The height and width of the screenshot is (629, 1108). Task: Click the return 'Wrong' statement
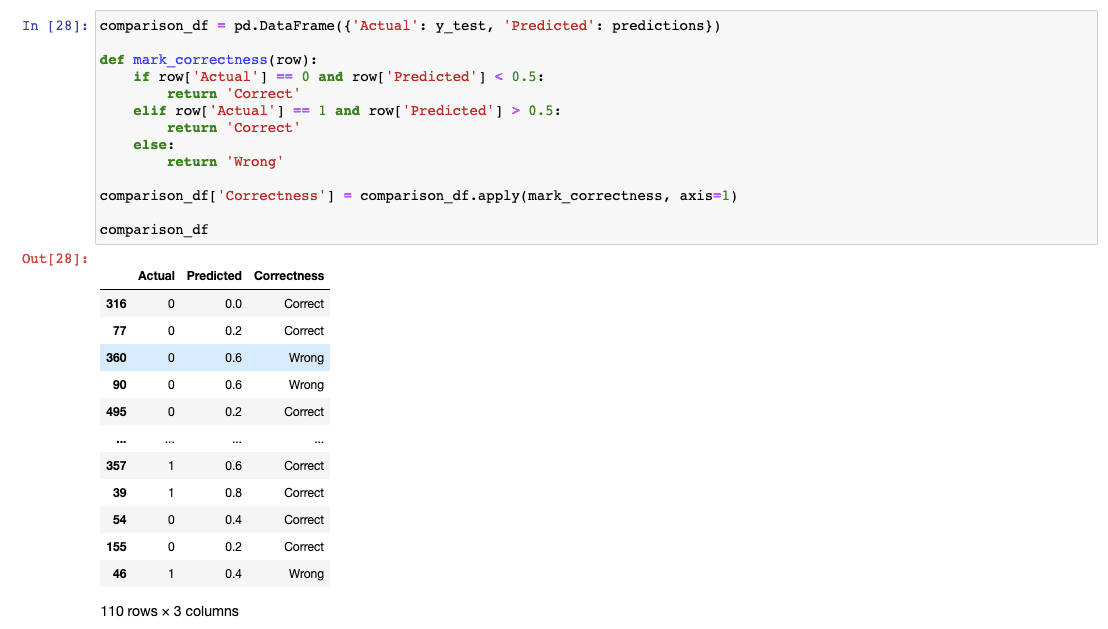point(225,162)
